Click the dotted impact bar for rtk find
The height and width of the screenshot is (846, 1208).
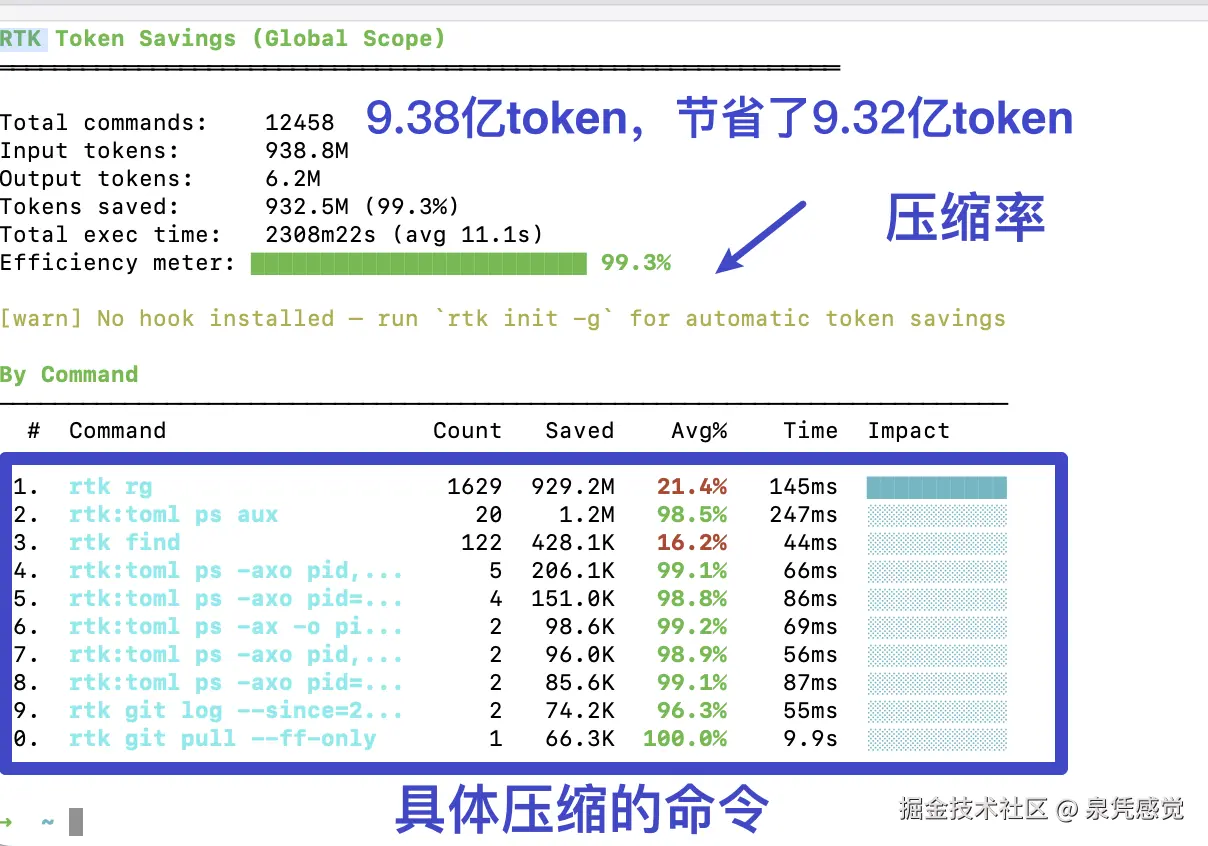pos(937,543)
